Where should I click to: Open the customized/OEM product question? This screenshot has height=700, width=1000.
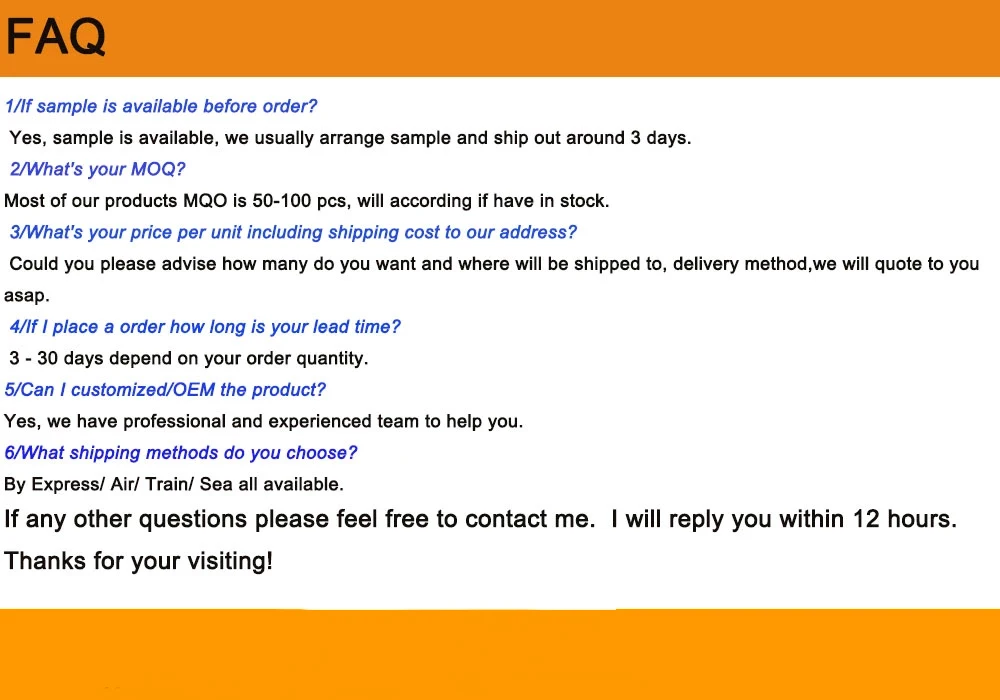pos(165,390)
